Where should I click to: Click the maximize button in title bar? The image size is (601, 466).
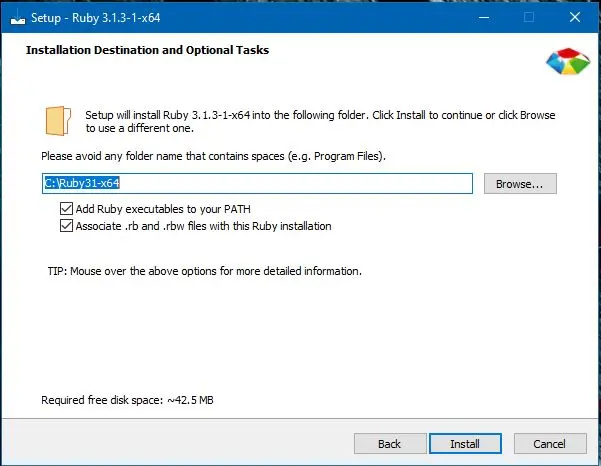coord(529,17)
